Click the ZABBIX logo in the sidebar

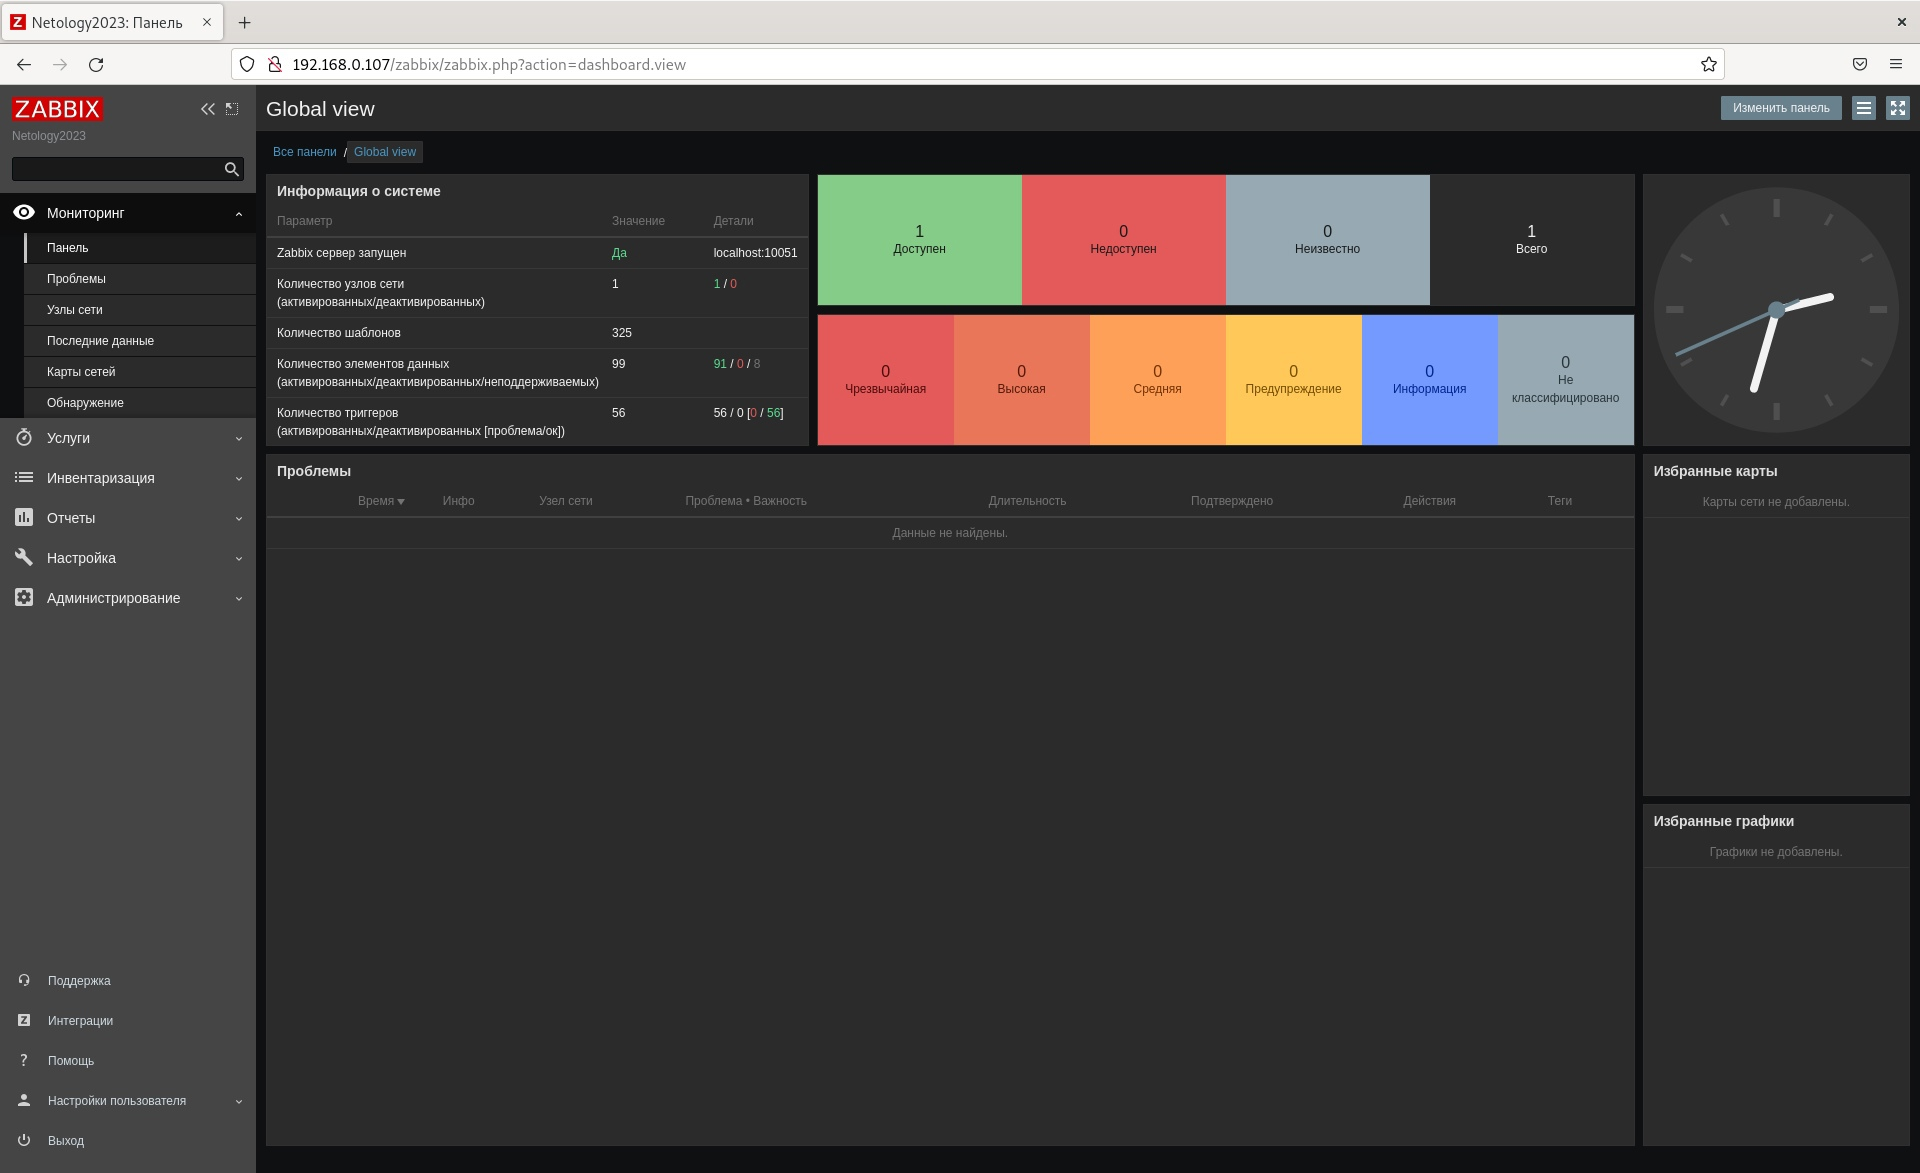56,109
